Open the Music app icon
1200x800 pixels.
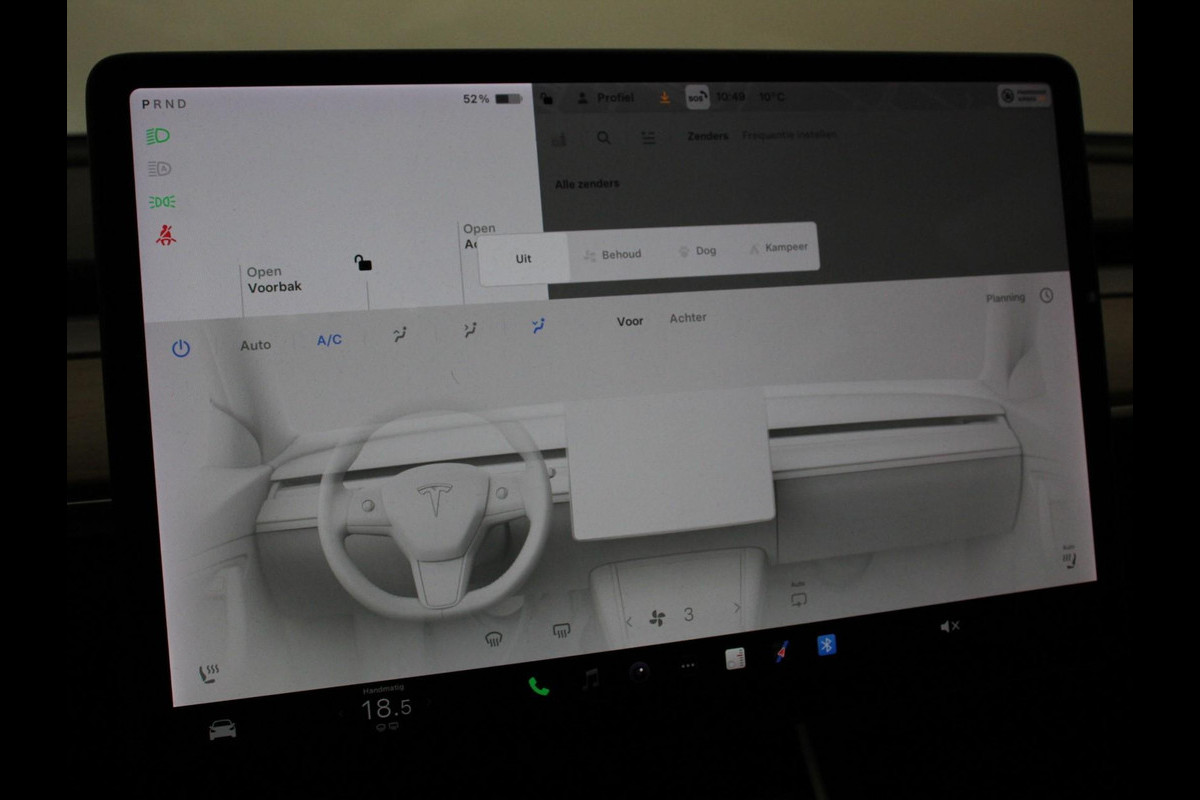[x=591, y=678]
